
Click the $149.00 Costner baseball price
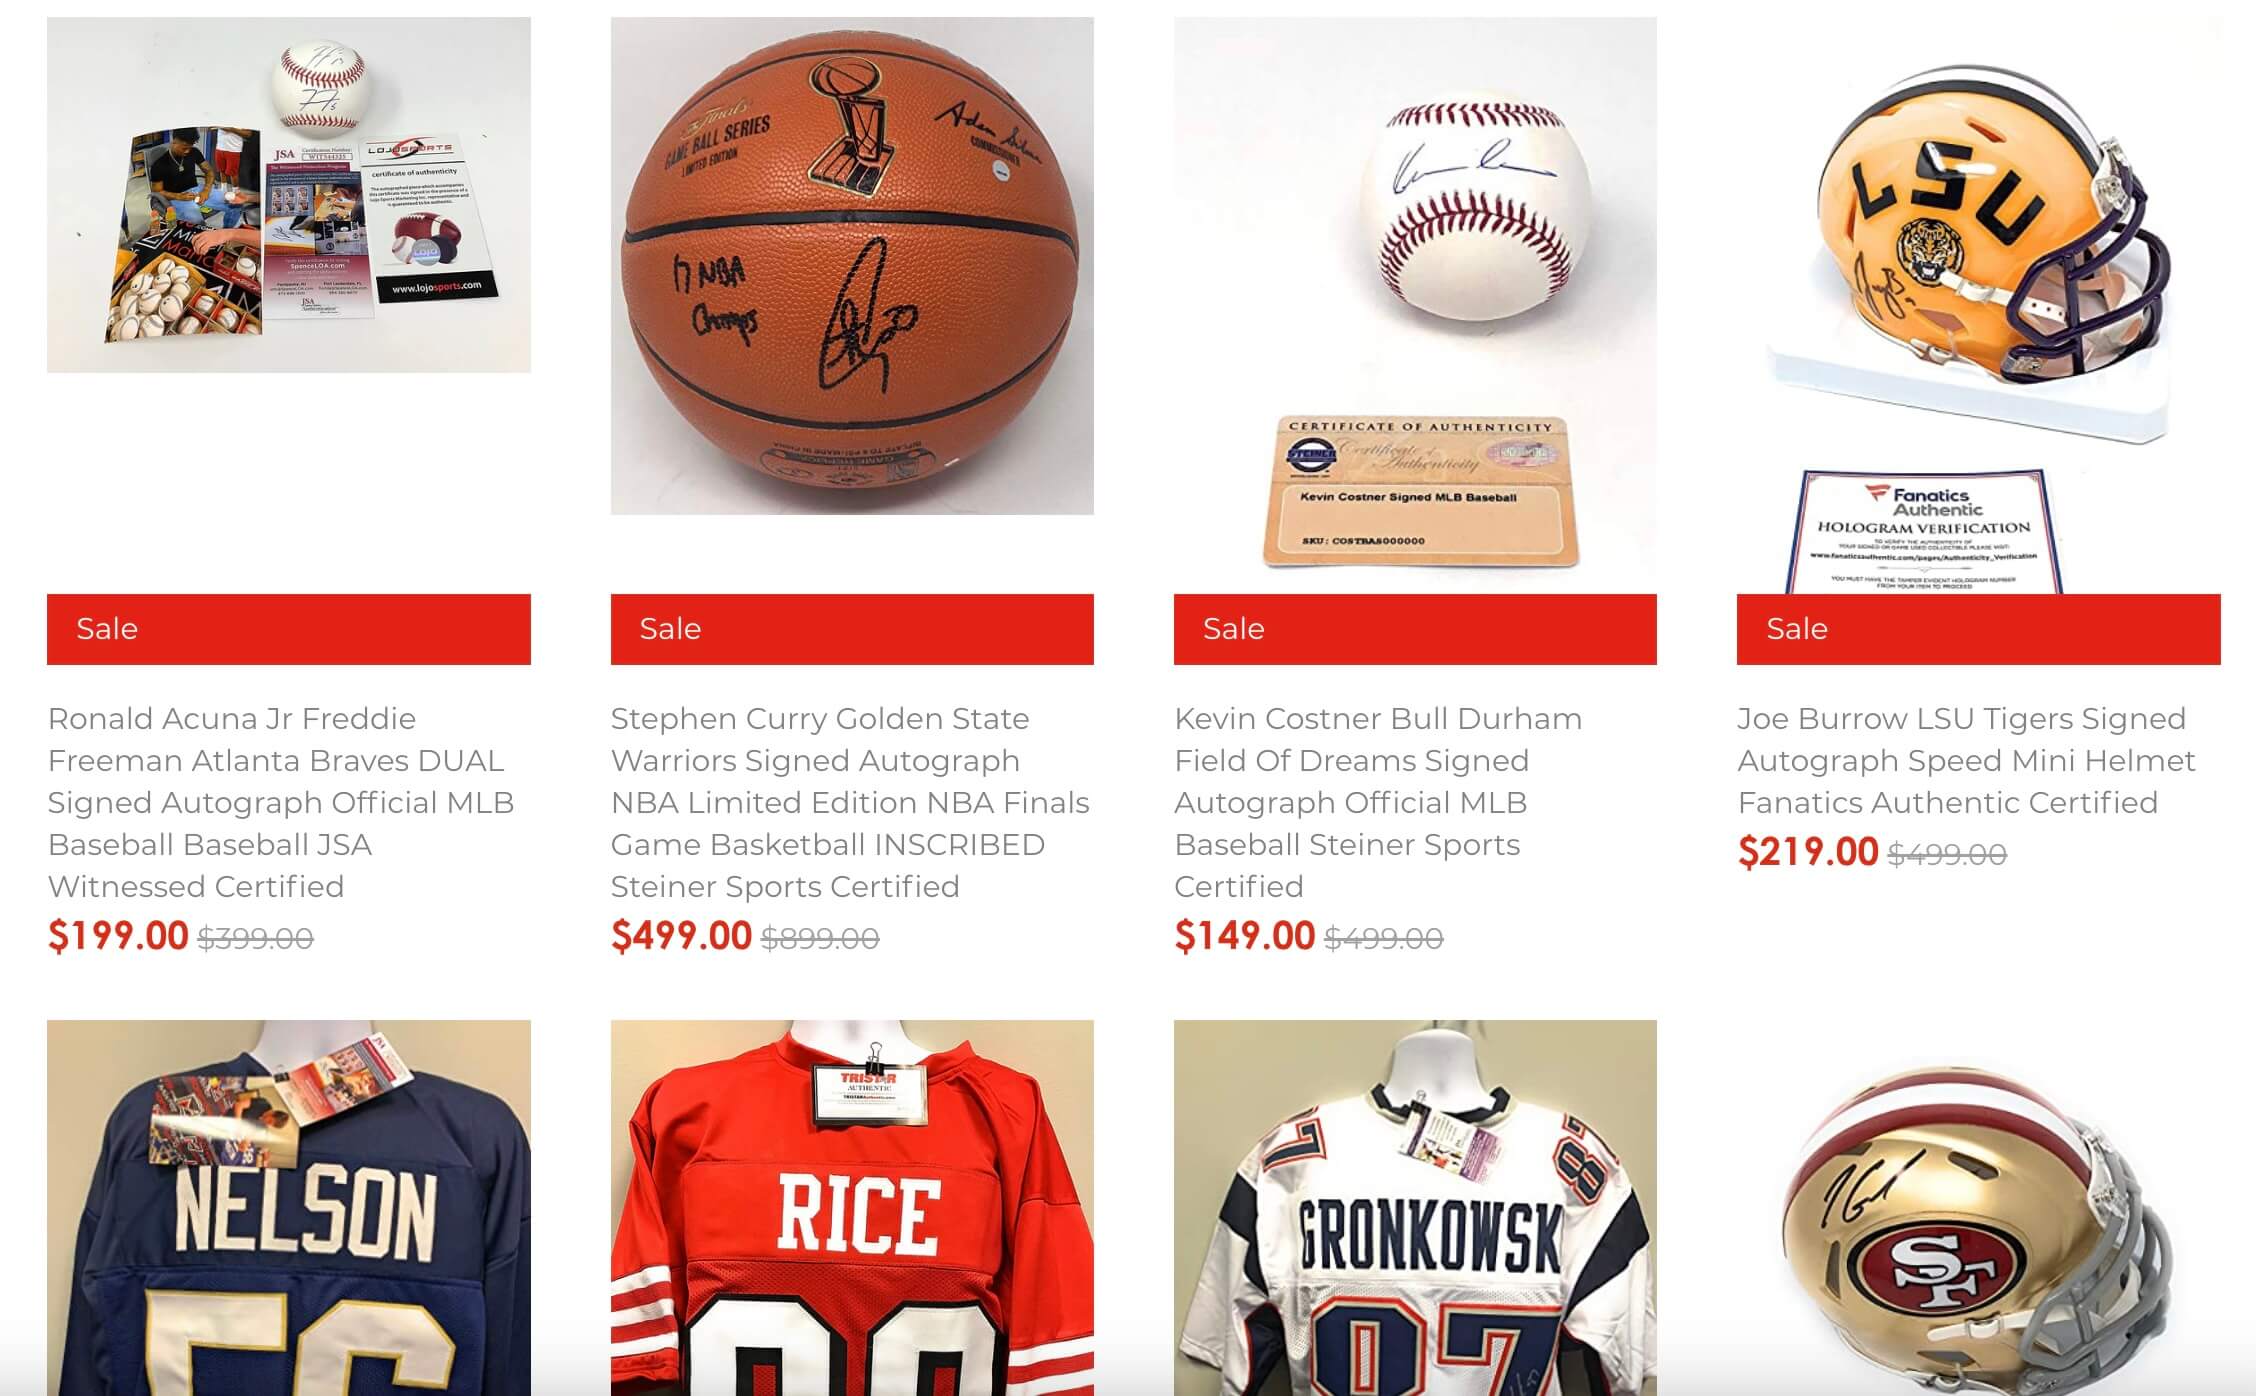(1244, 936)
